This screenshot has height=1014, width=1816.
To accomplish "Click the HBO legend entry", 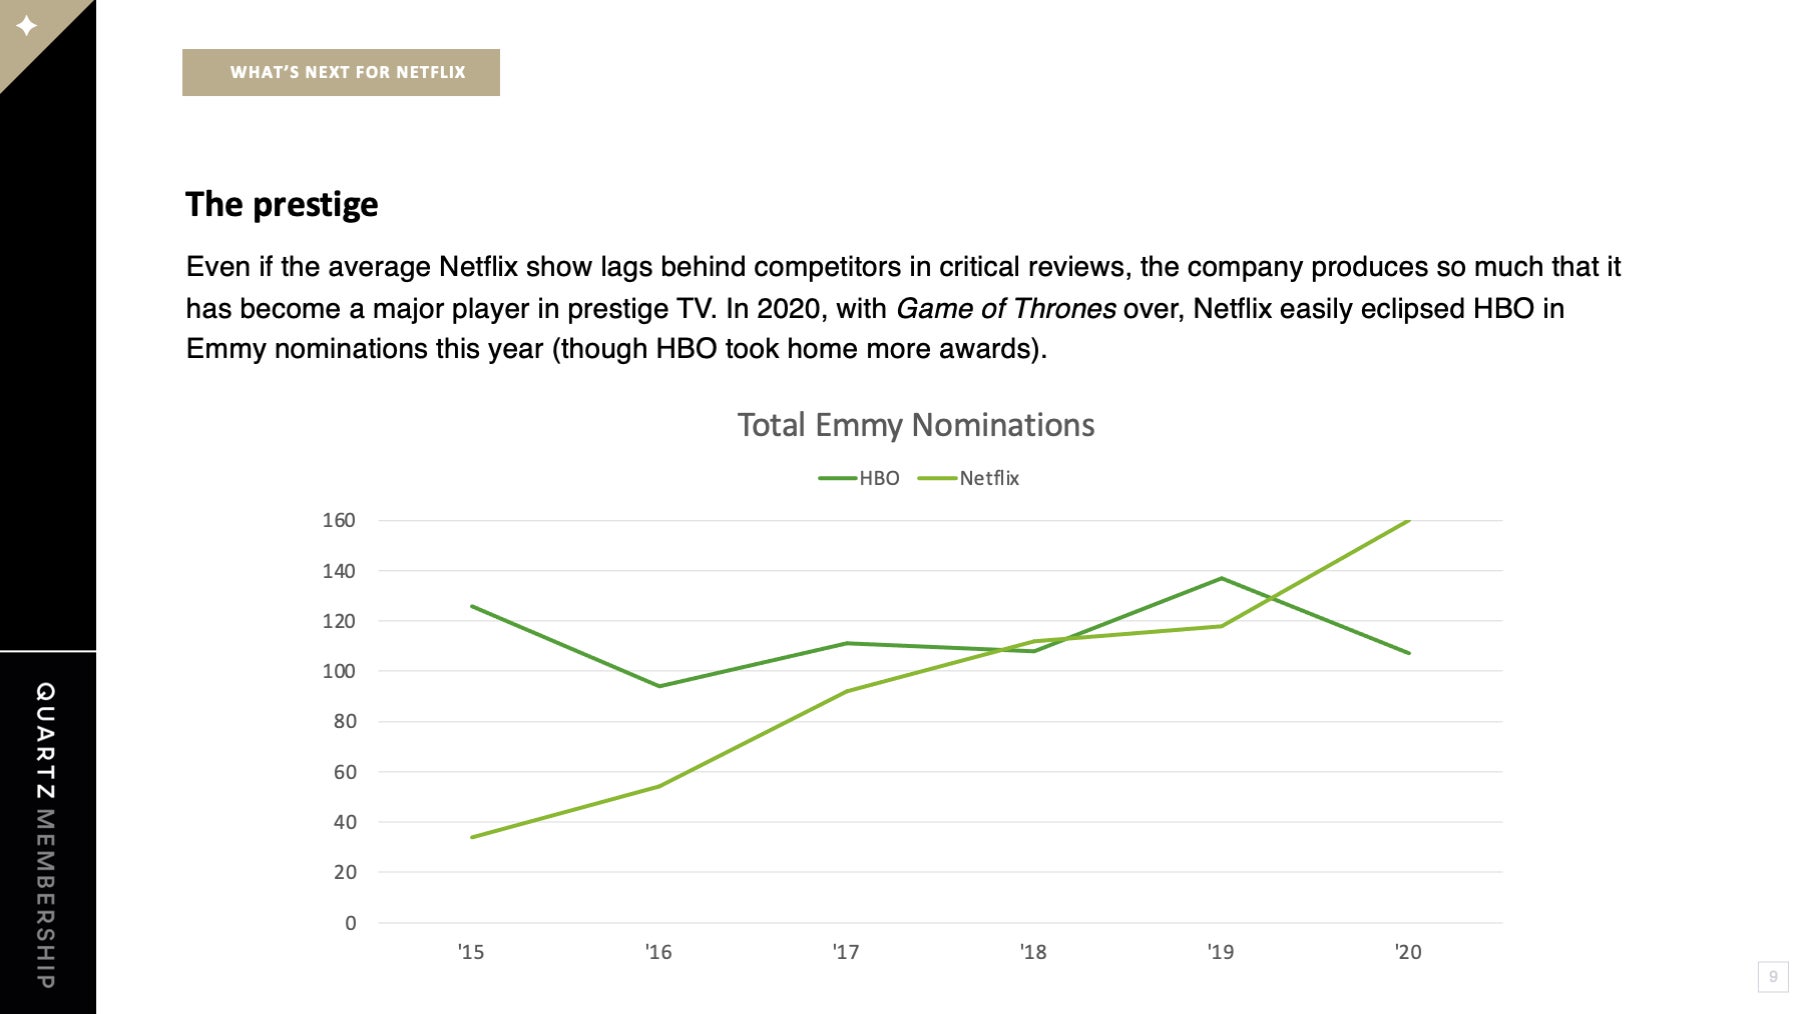I will tap(859, 478).
